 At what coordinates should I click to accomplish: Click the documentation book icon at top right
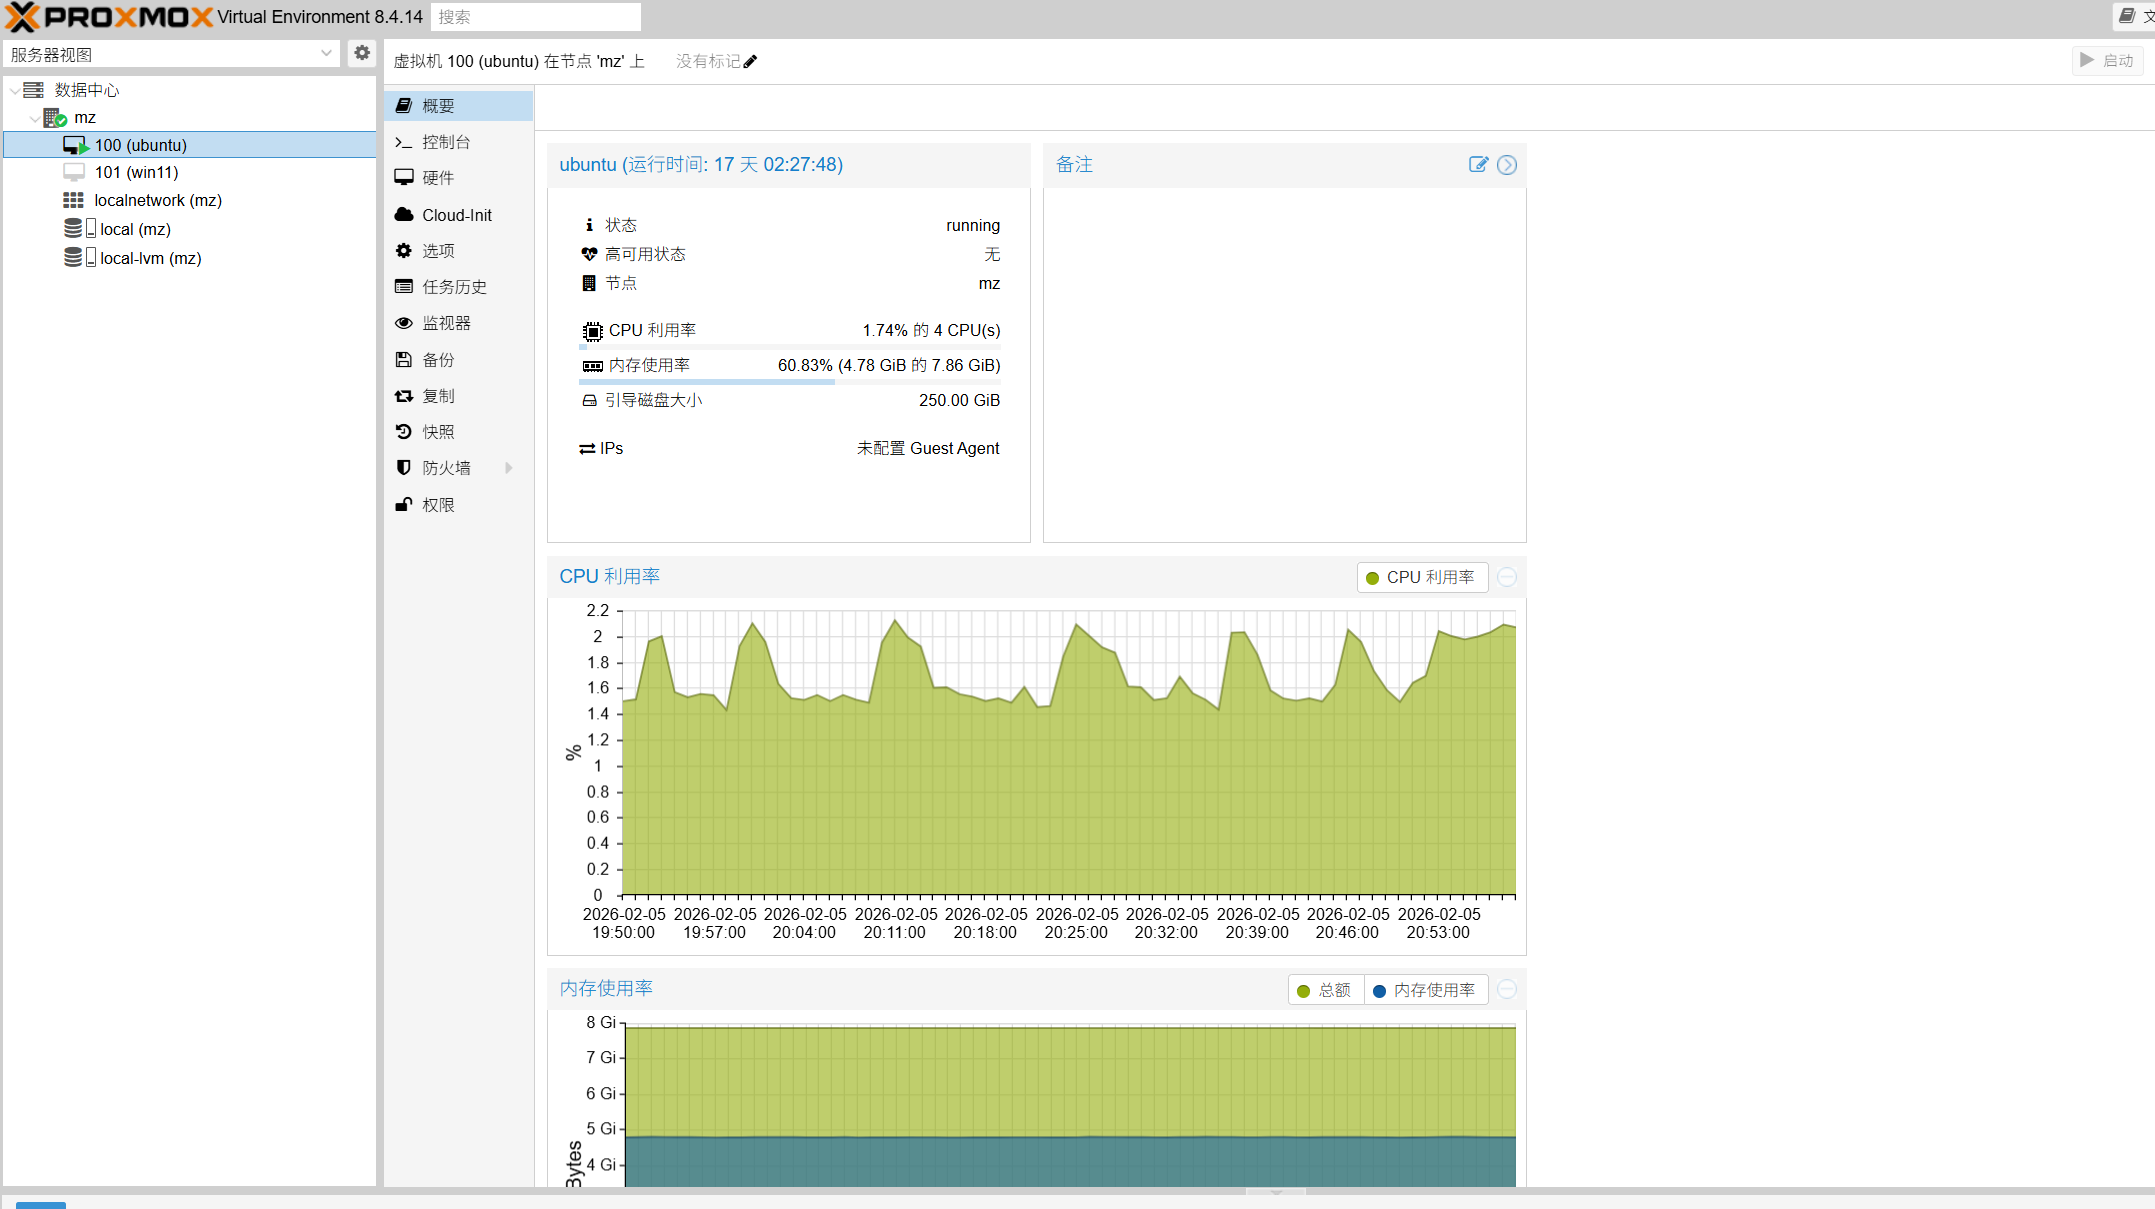2127,16
